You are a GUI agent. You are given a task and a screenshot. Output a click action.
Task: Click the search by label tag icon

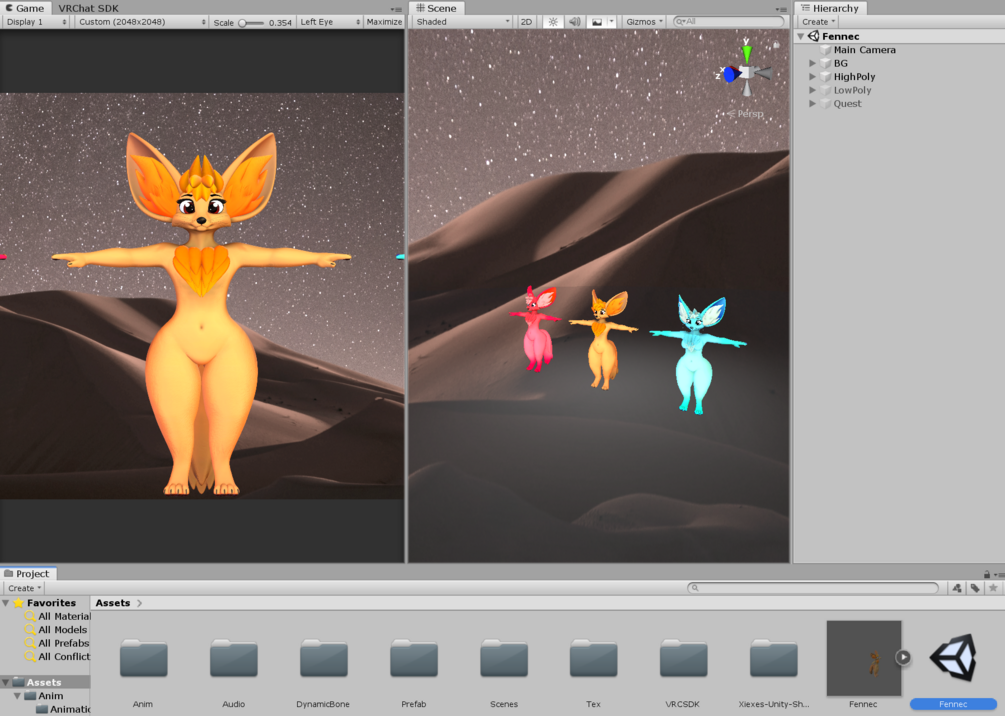[x=975, y=588]
